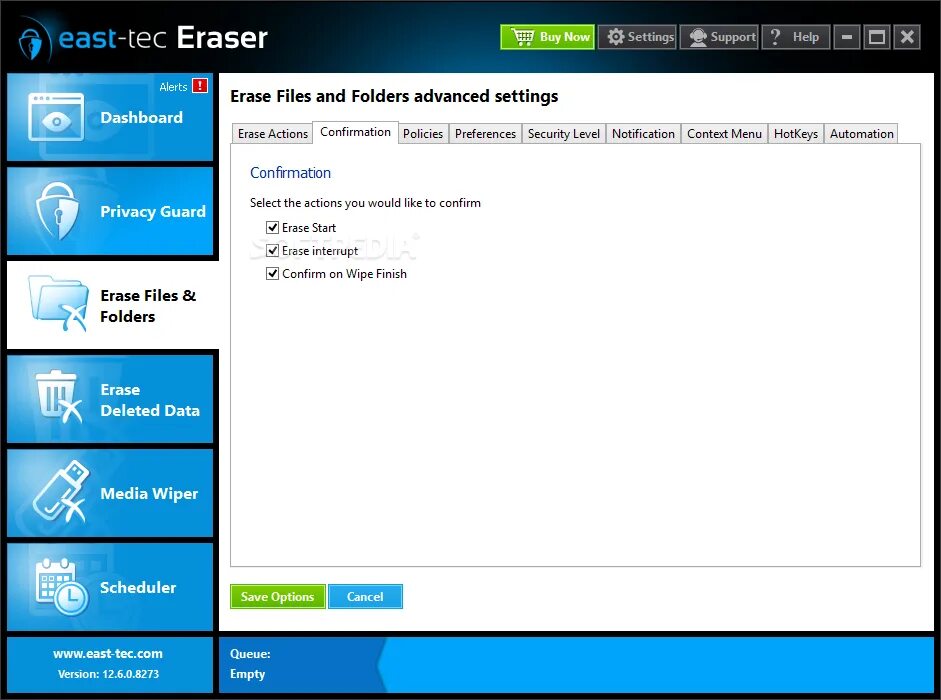Select Erase Files & Folders label
This screenshot has width=941, height=700.
(148, 306)
